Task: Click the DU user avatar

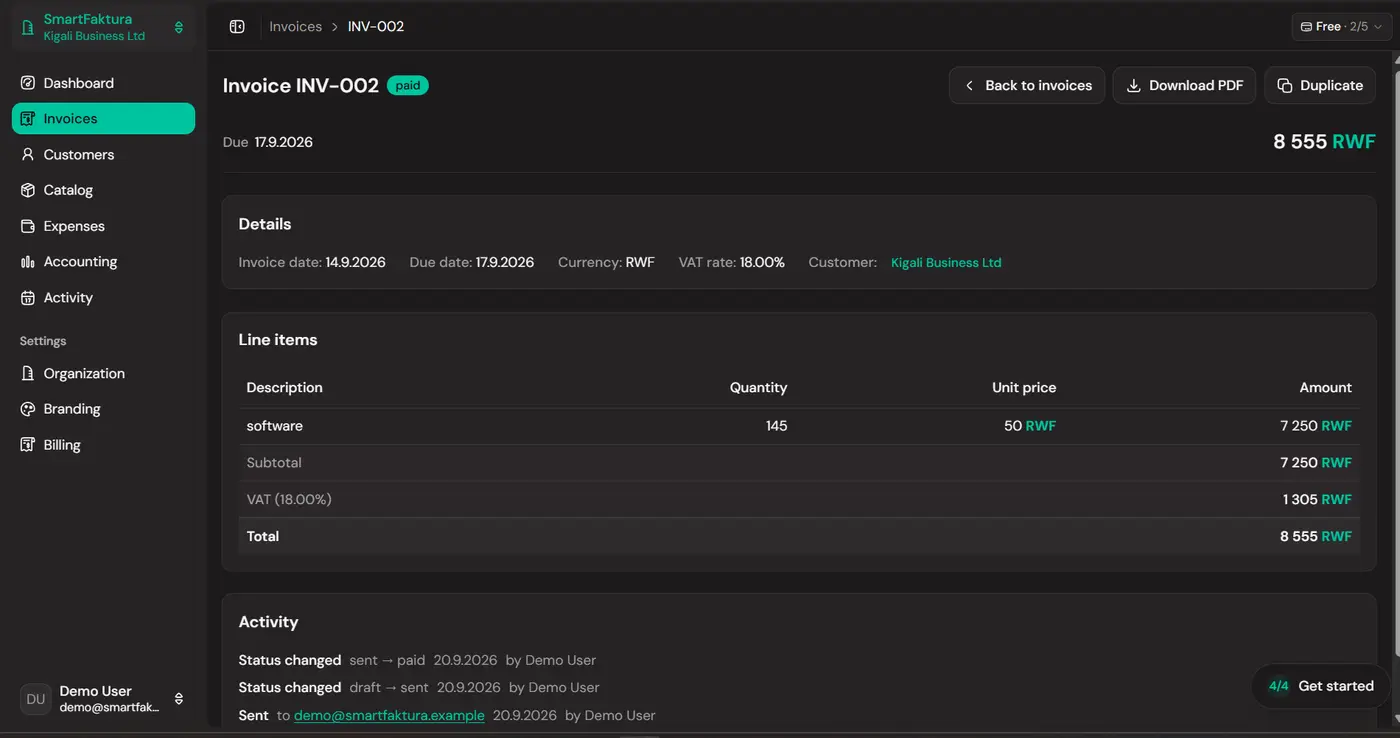Action: 36,699
